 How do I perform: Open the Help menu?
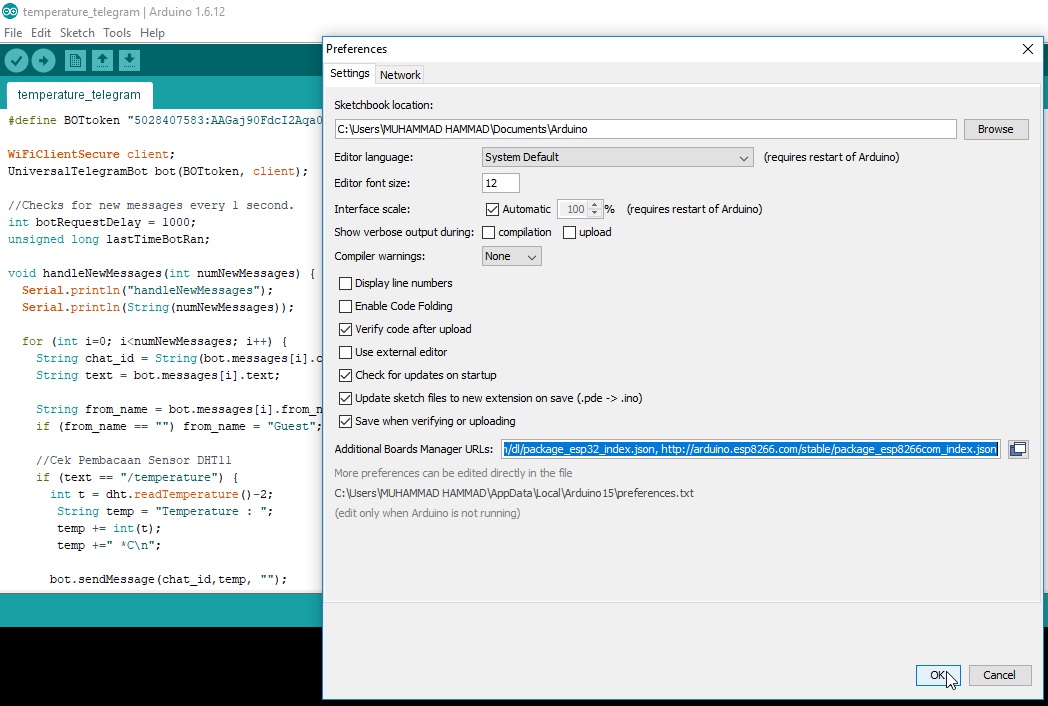152,33
